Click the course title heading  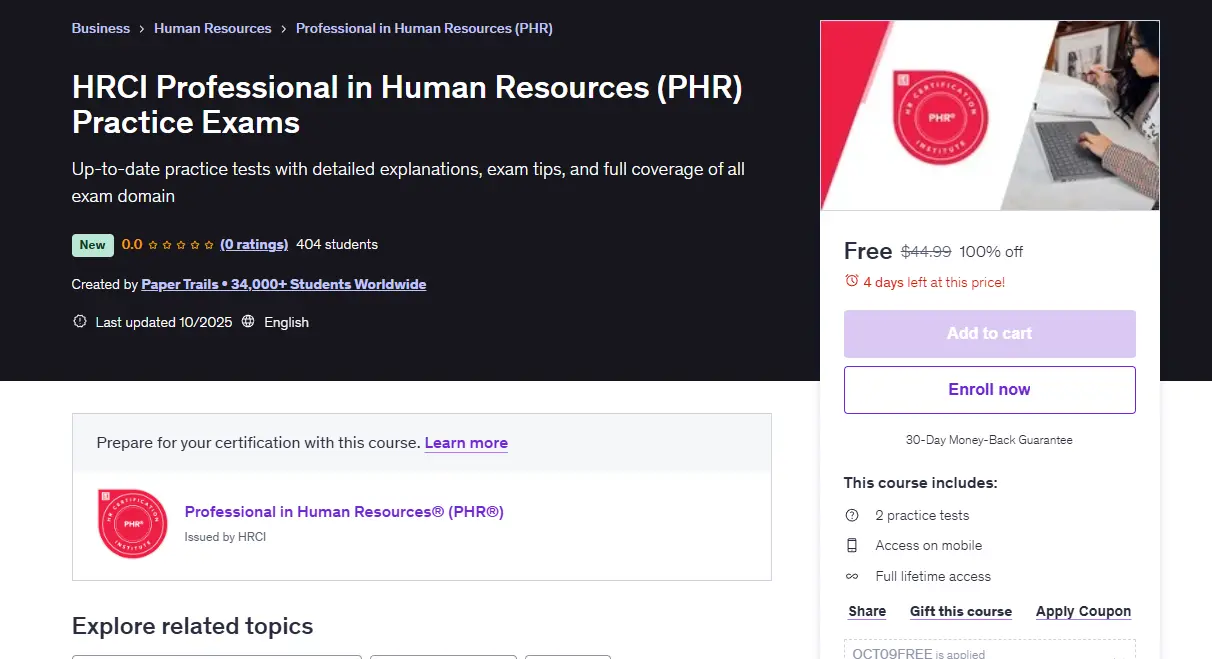point(407,105)
